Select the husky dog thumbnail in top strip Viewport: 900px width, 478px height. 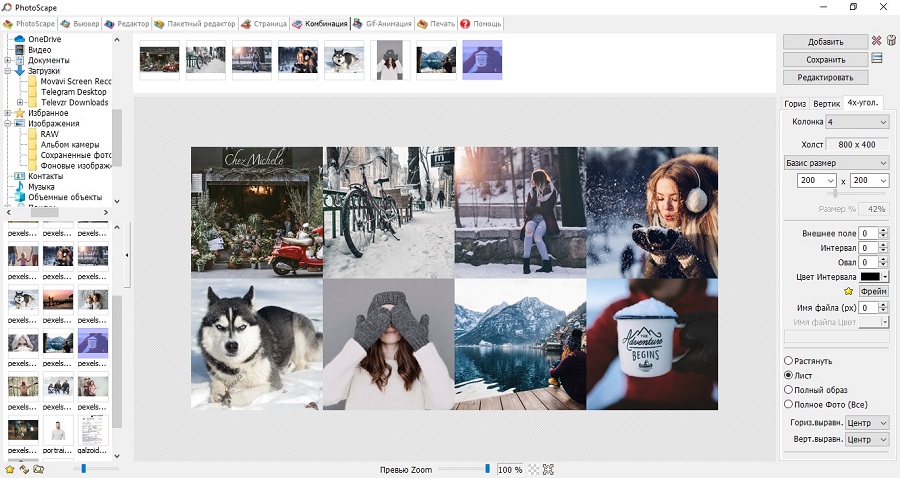[344, 60]
